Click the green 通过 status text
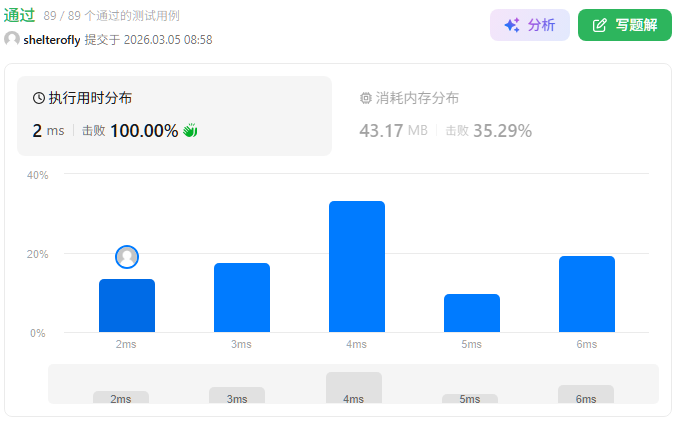Viewport: 678px width, 423px height. coord(20,15)
